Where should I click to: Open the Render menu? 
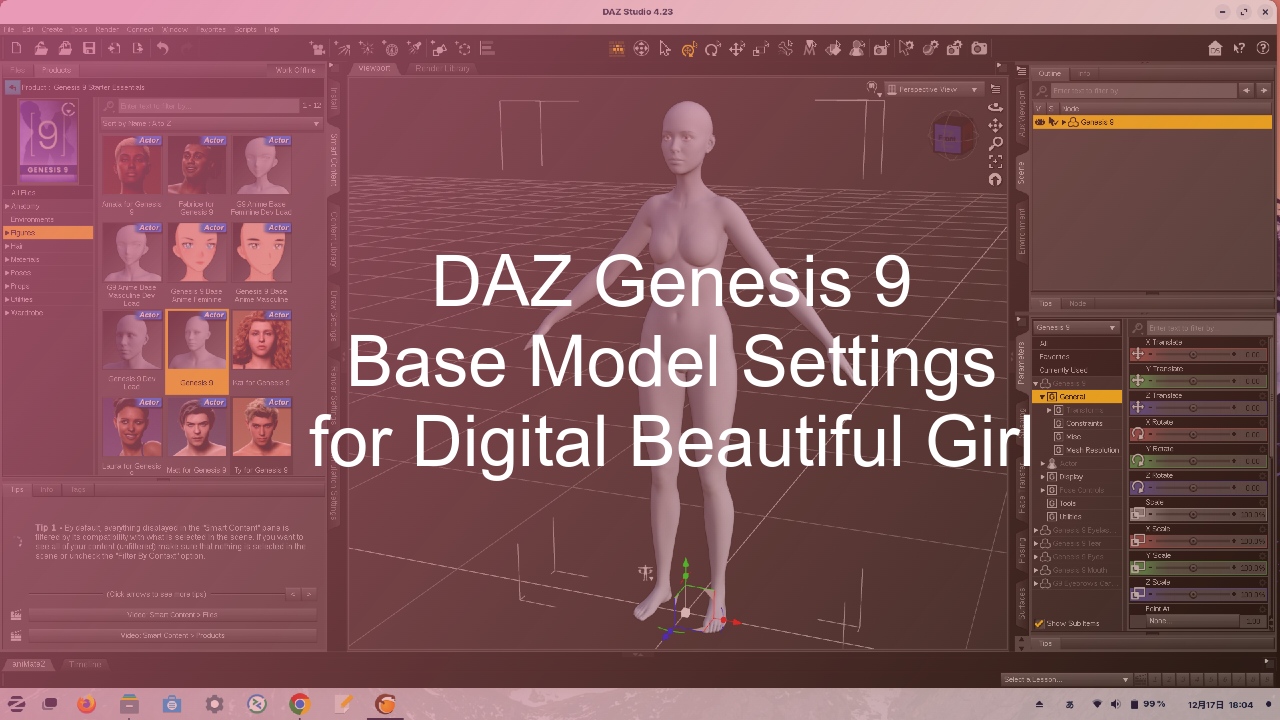pos(107,30)
